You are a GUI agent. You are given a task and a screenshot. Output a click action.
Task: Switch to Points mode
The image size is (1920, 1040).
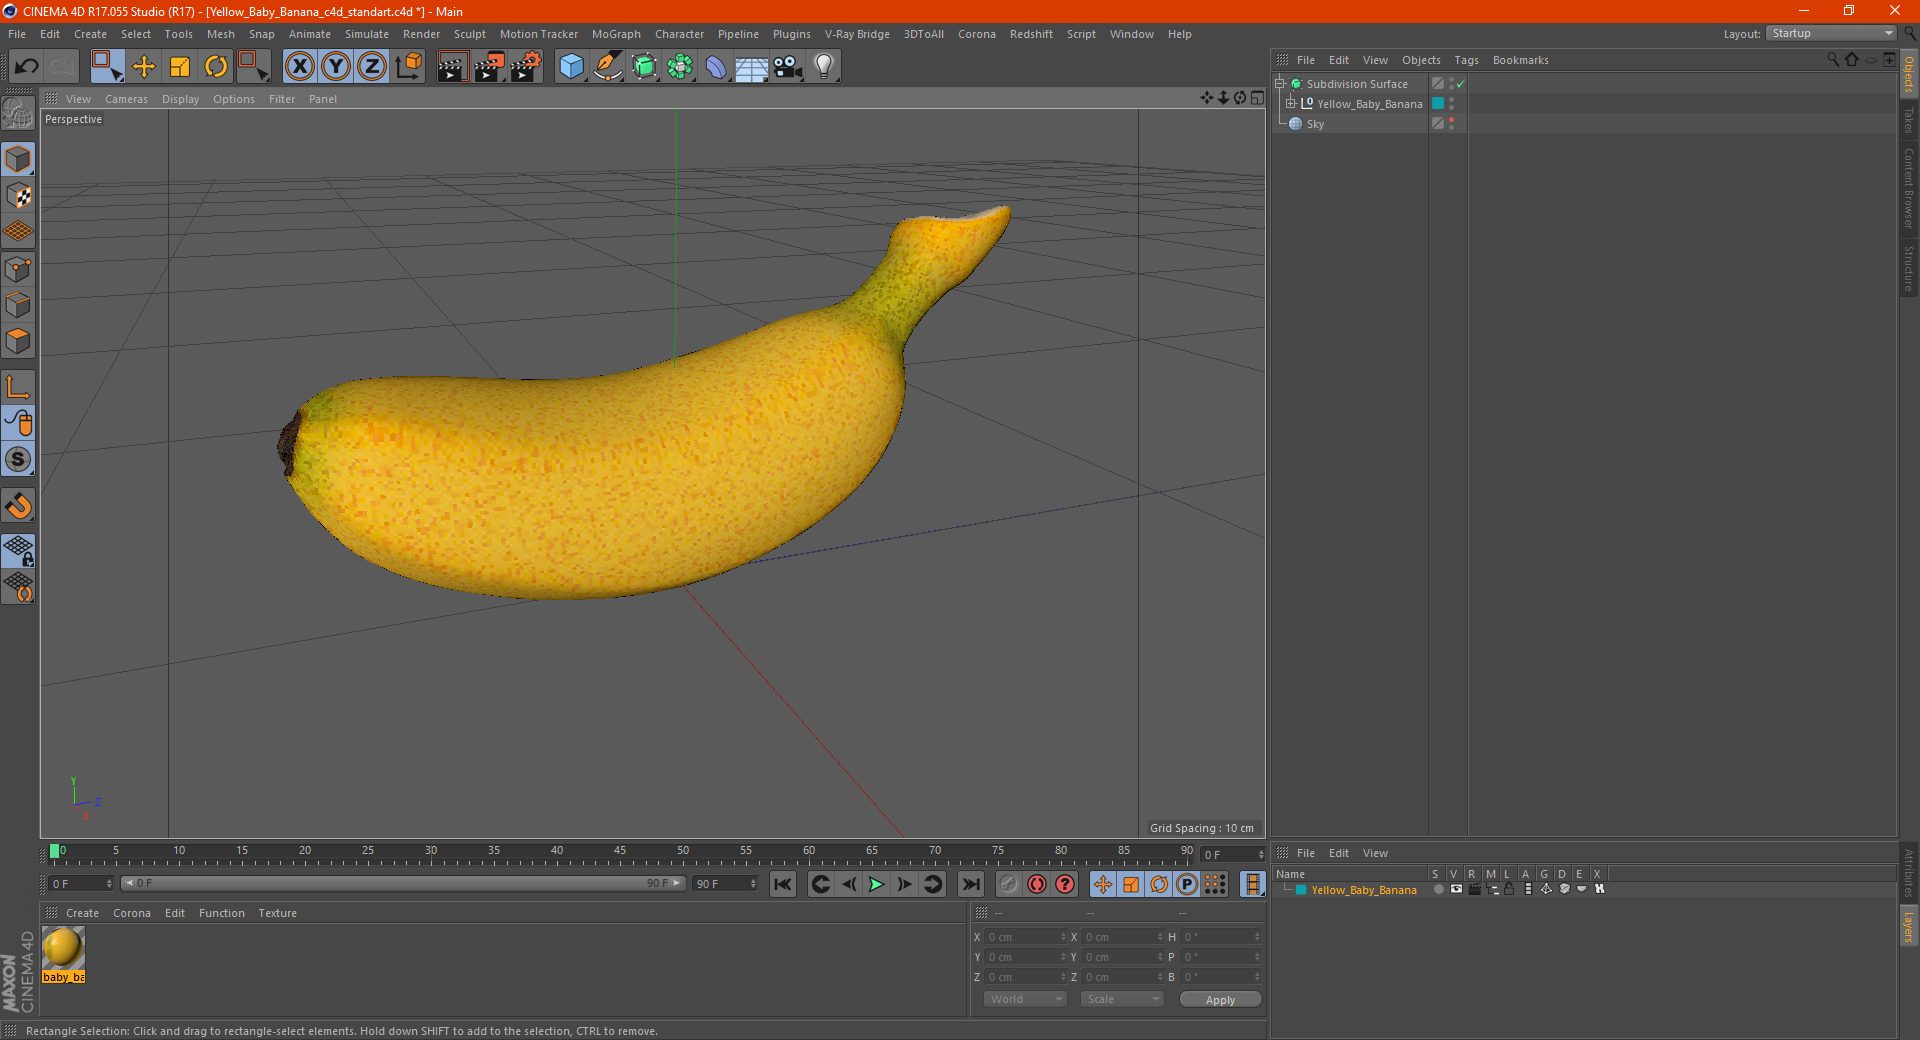coord(18,269)
